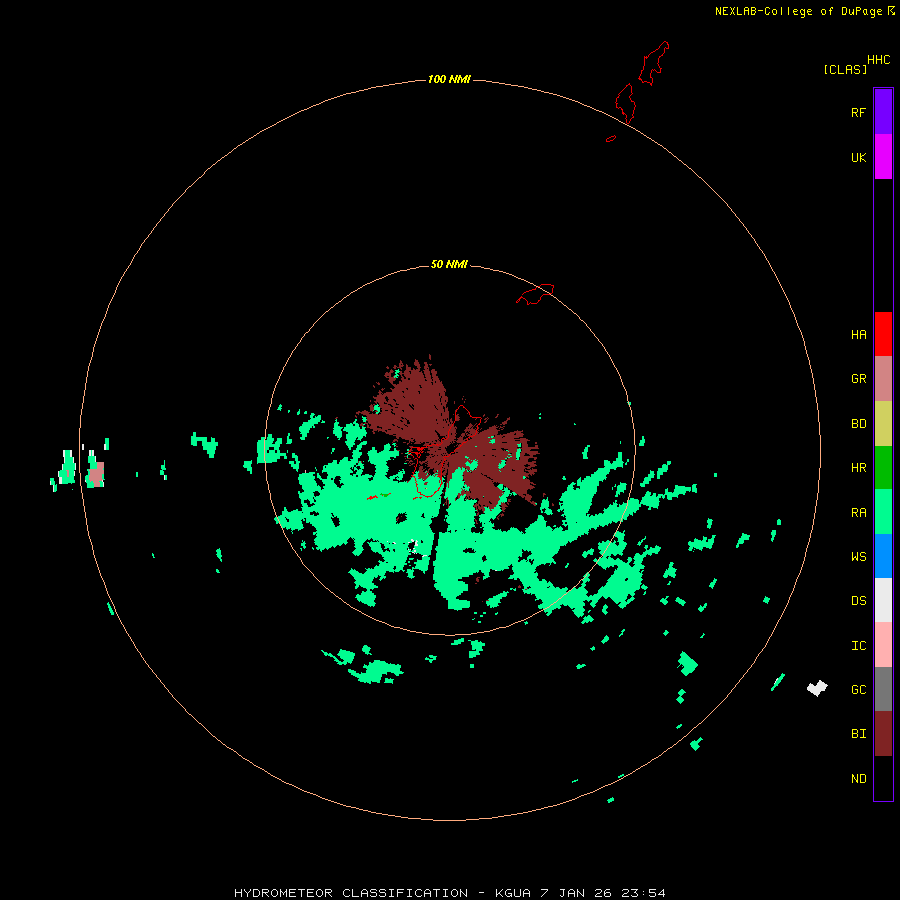
Task: Click the ND legend label
Action: 858,779
